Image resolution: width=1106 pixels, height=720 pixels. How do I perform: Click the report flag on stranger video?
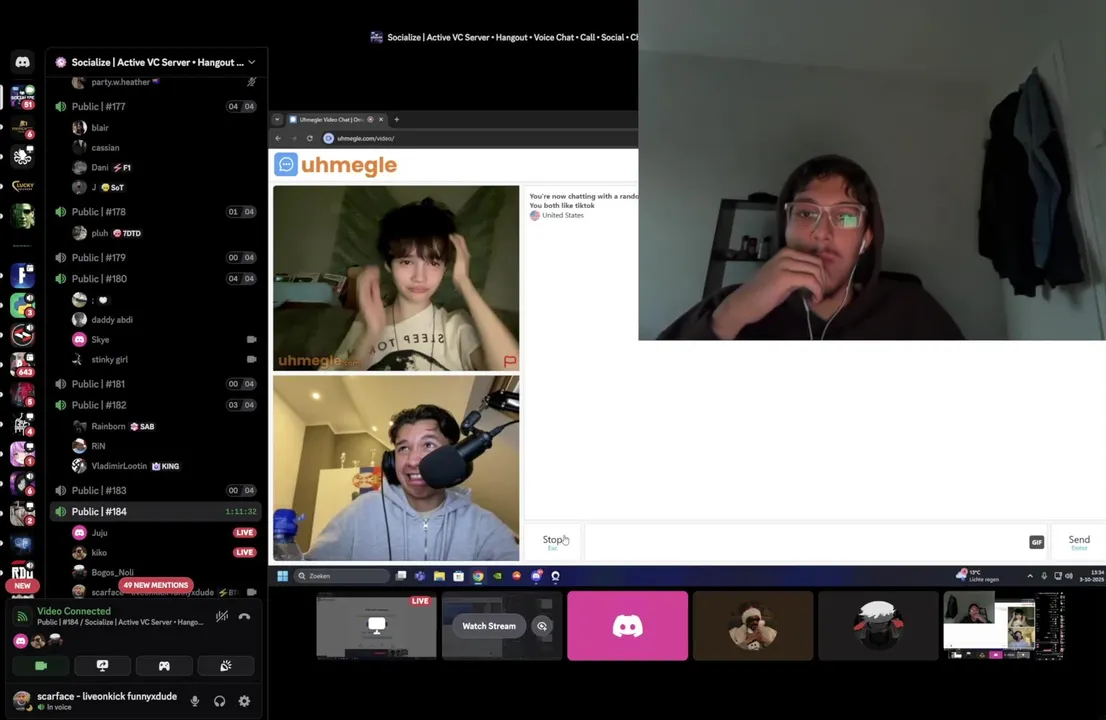[x=510, y=361]
